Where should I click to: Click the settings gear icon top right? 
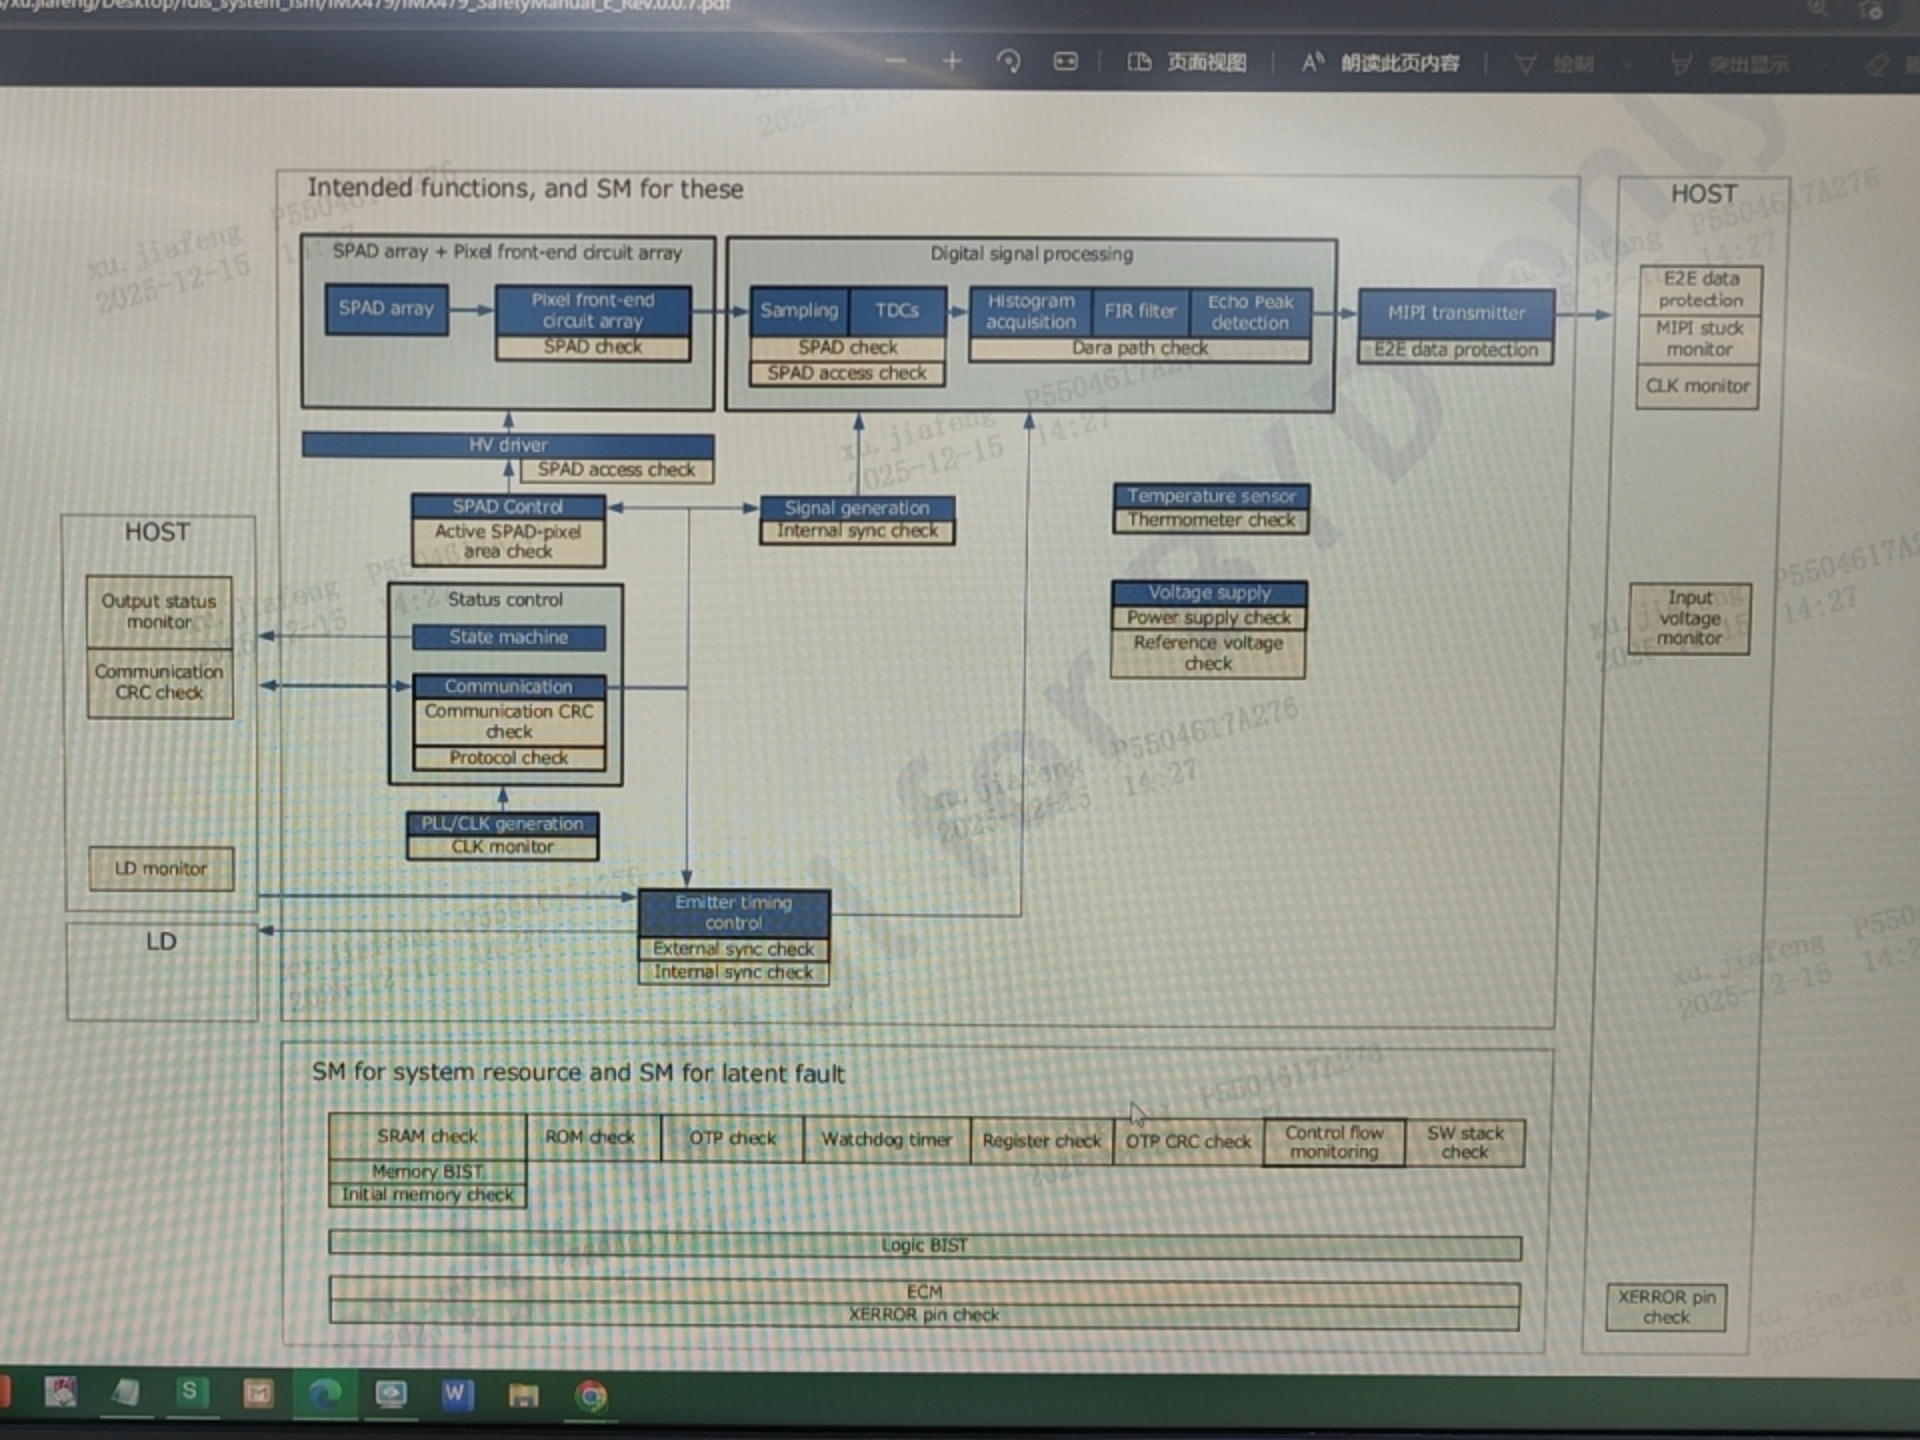[1871, 10]
